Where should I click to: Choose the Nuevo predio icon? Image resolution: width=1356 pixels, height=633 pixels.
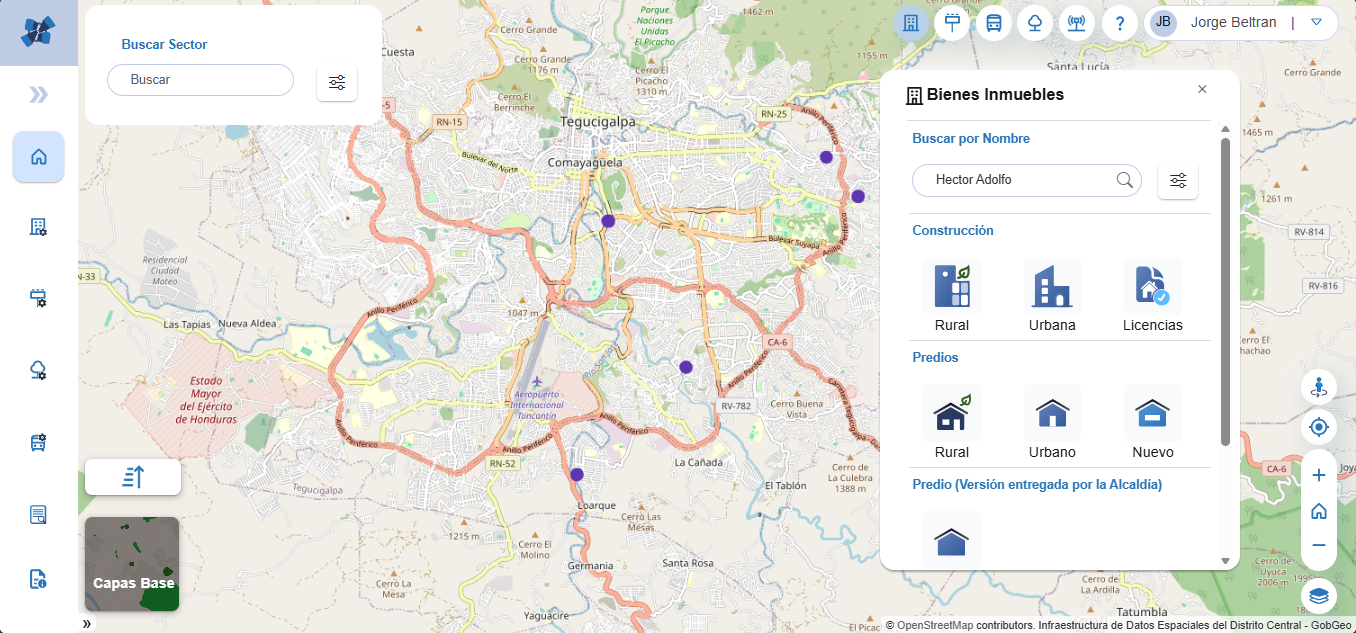tap(1152, 414)
